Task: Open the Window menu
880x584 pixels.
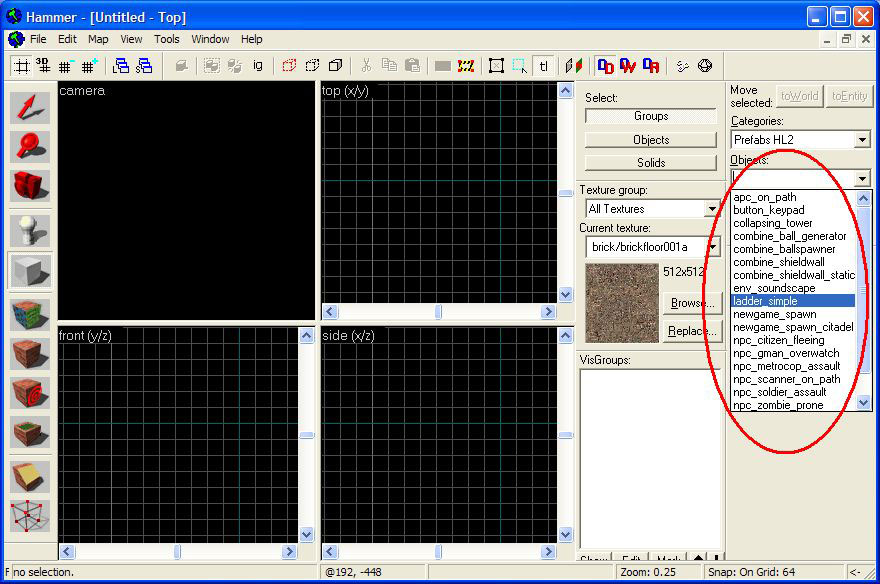Action: coord(210,39)
